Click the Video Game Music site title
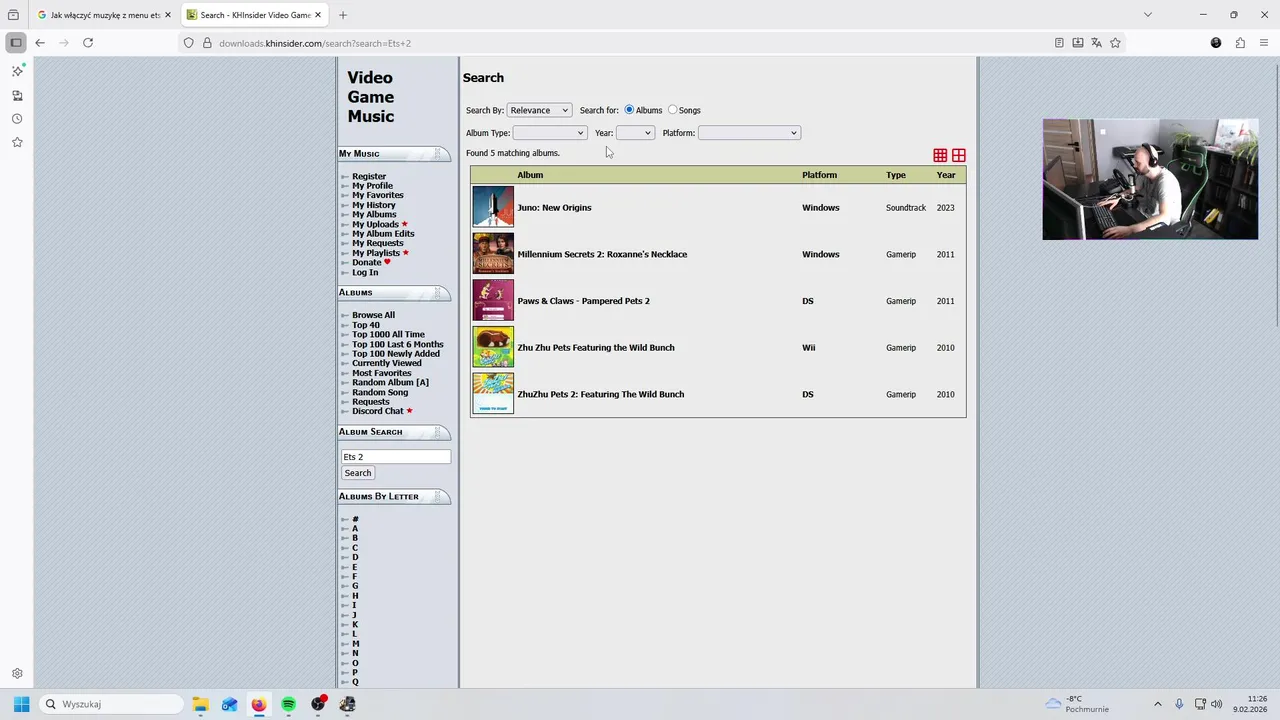 [371, 97]
